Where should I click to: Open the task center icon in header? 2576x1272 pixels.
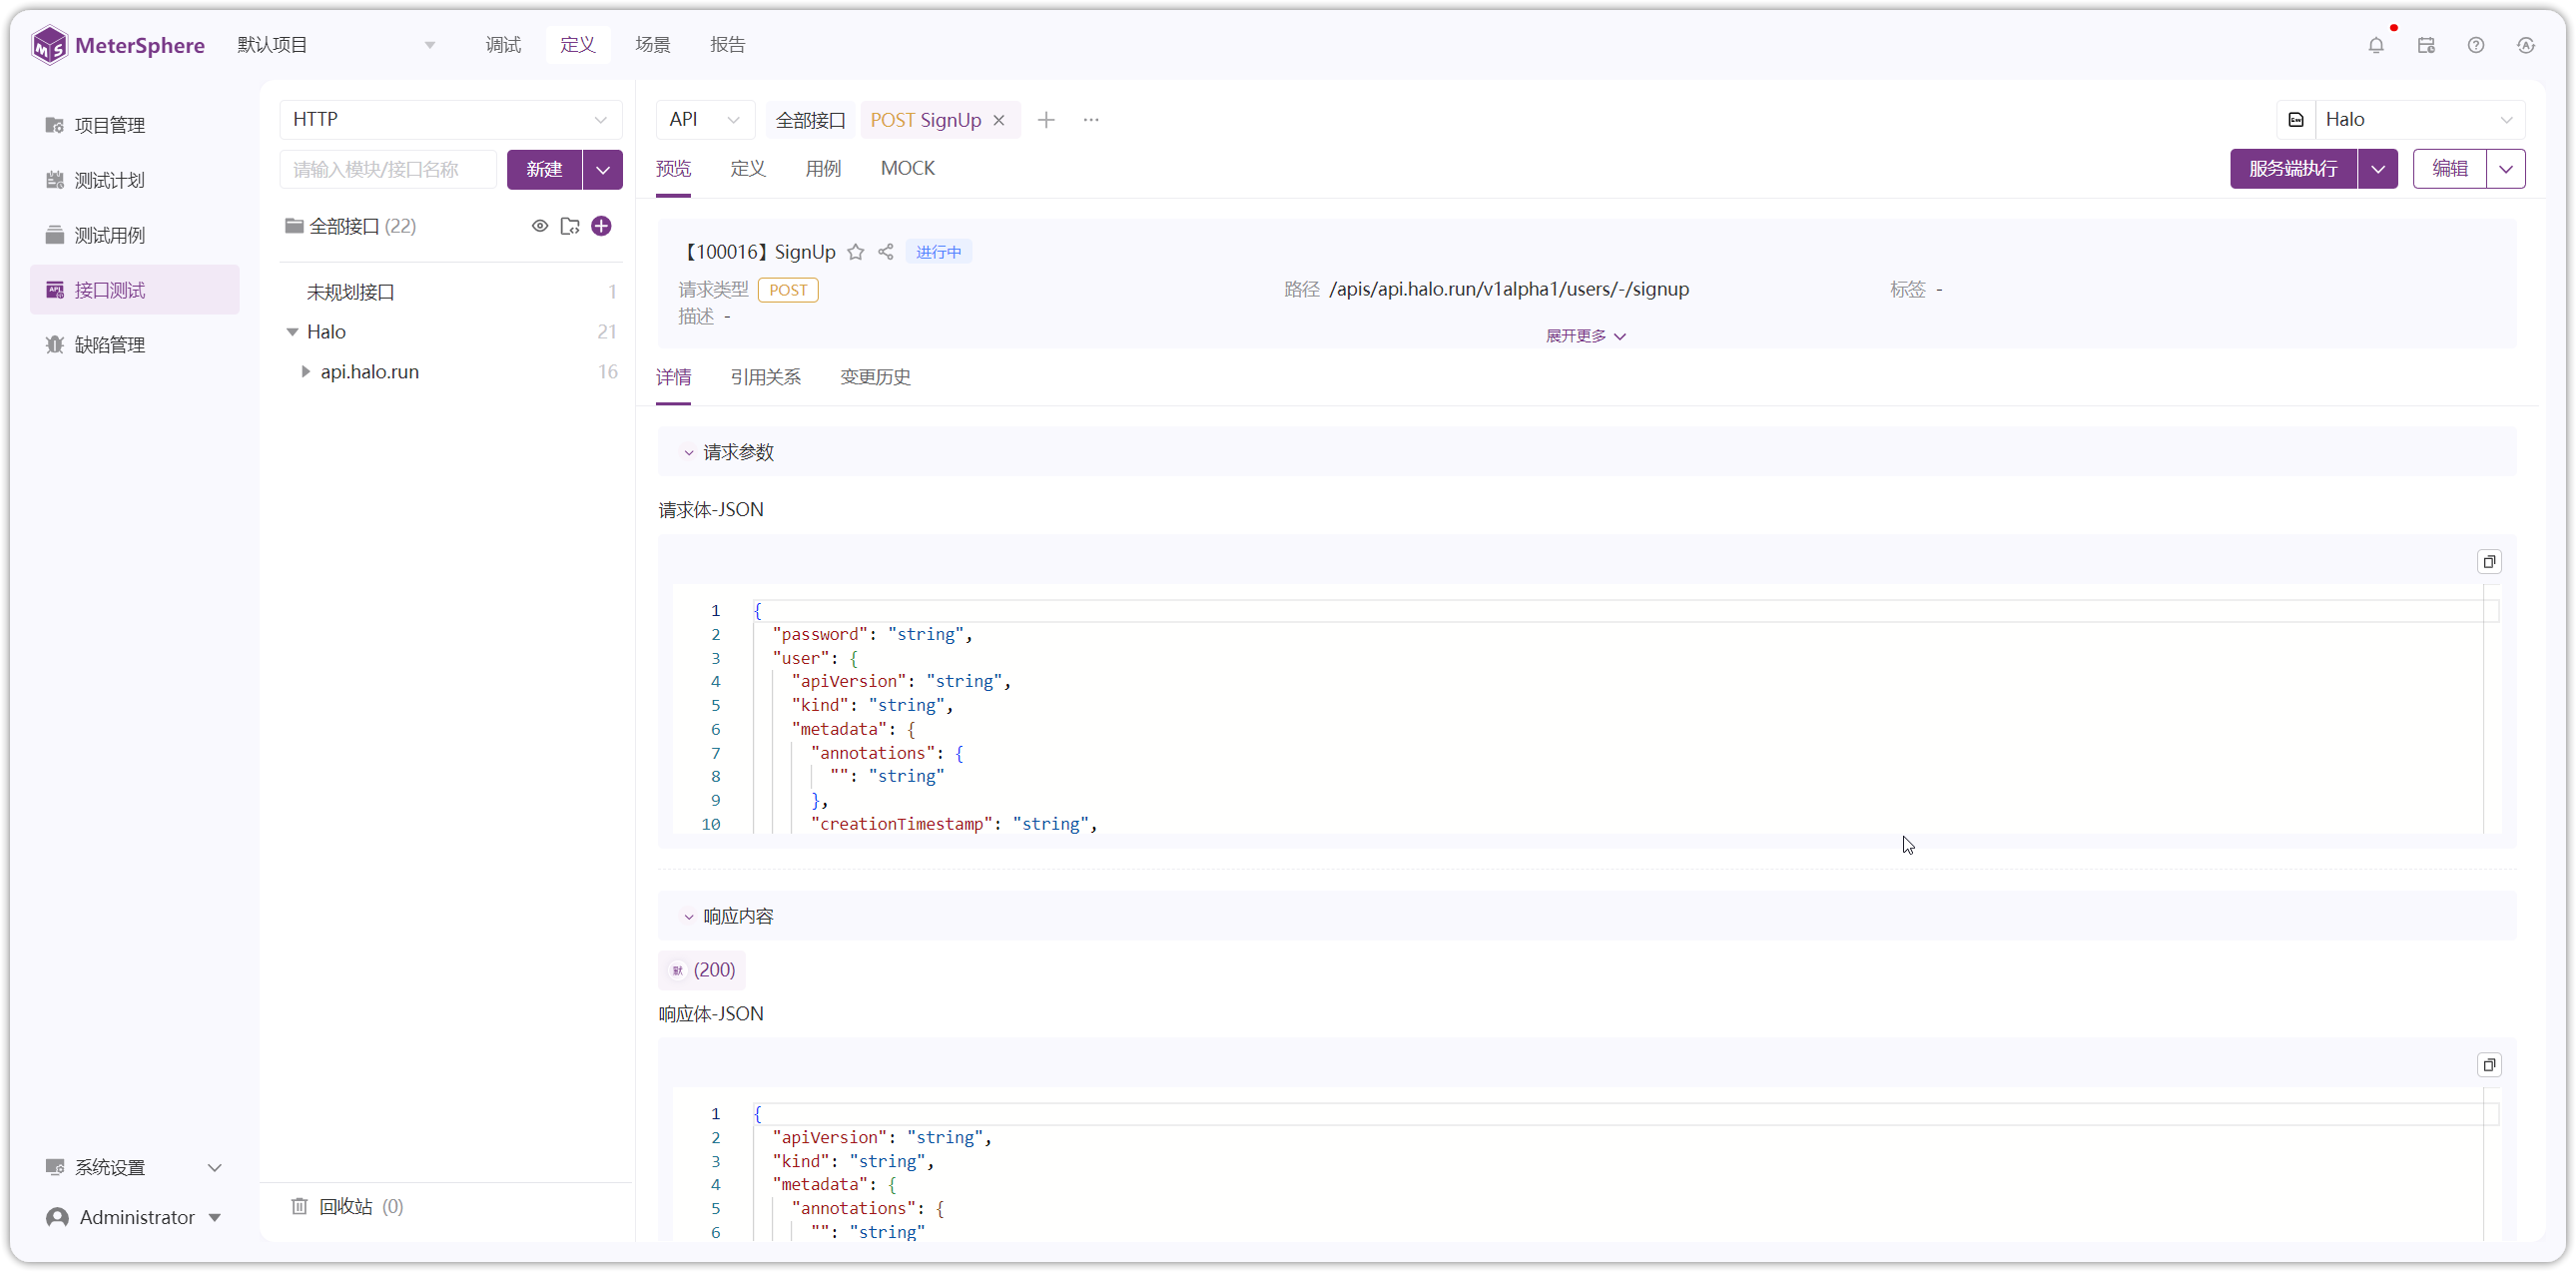click(x=2425, y=45)
